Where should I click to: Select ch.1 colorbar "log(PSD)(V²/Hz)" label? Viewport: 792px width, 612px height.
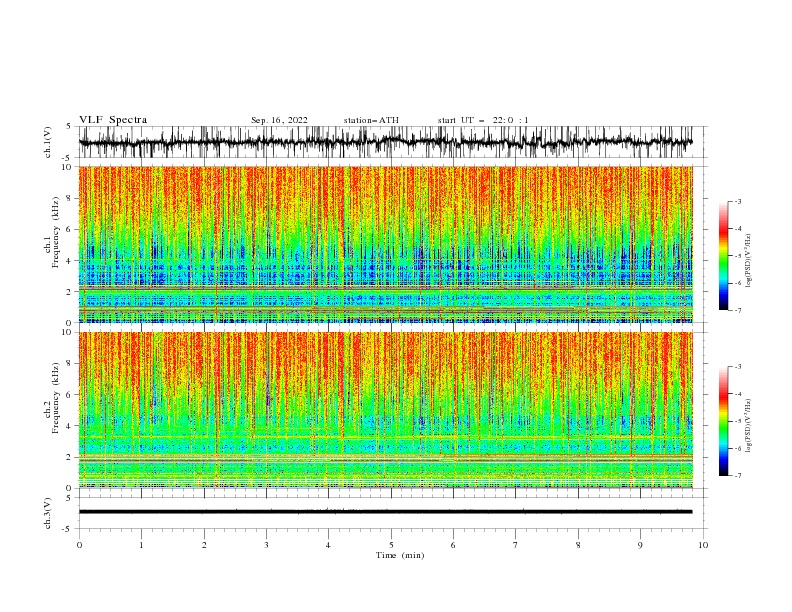pyautogui.click(x=748, y=261)
